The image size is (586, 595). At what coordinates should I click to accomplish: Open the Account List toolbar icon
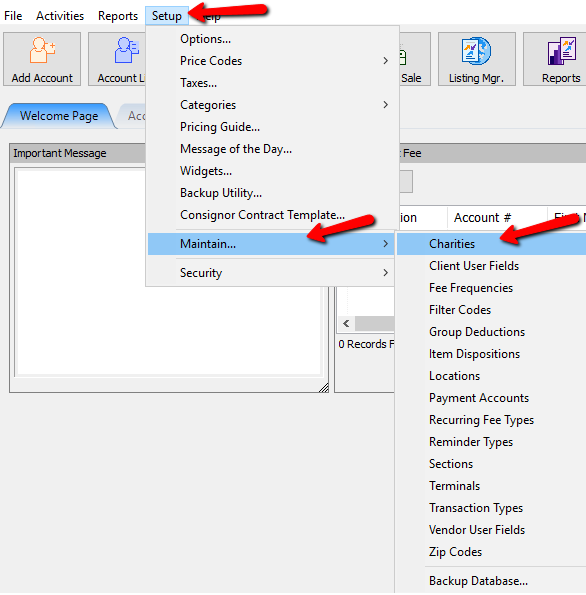coord(117,59)
